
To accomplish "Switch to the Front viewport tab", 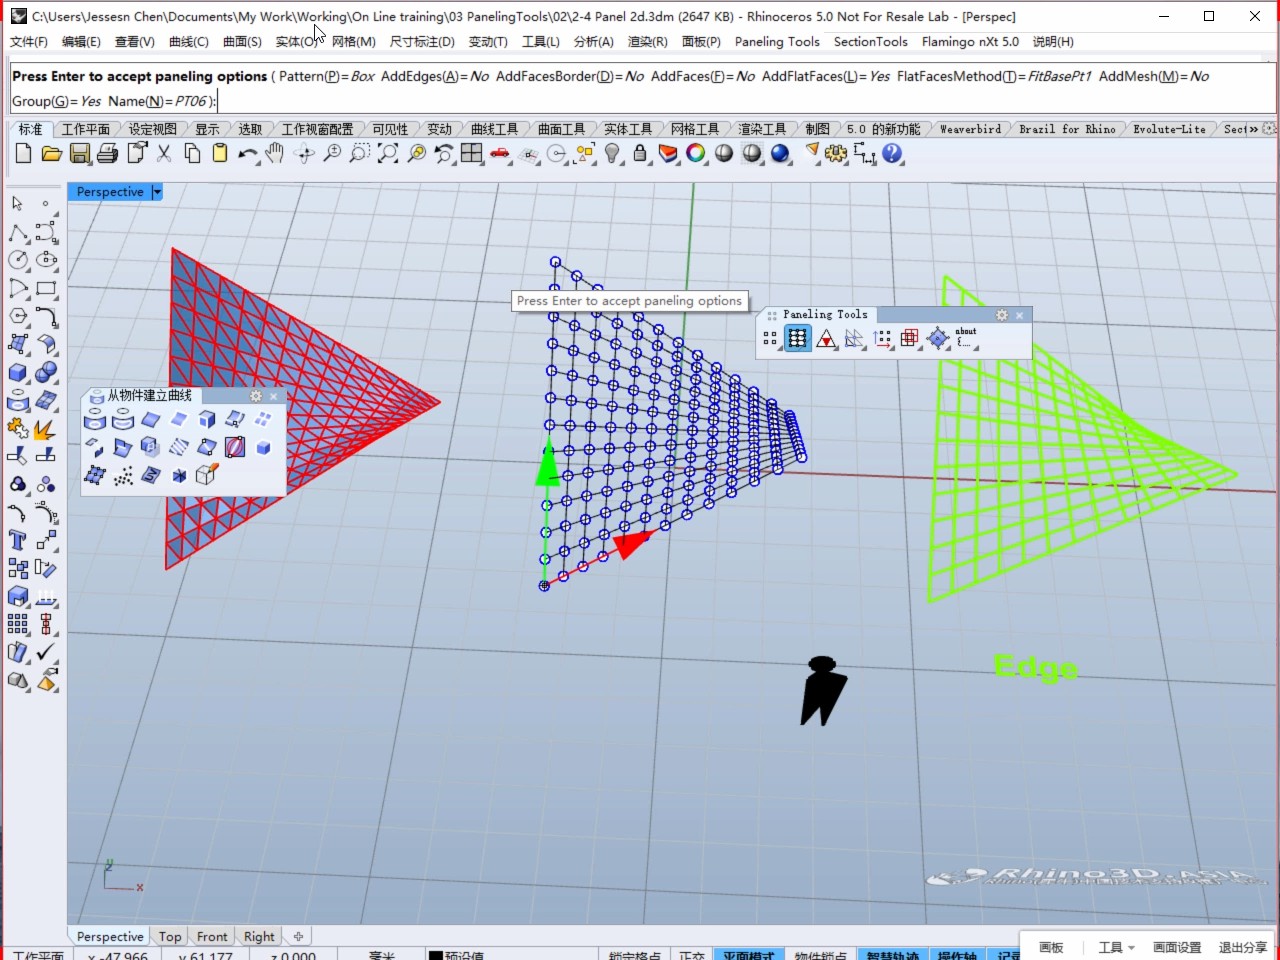I will coord(212,937).
